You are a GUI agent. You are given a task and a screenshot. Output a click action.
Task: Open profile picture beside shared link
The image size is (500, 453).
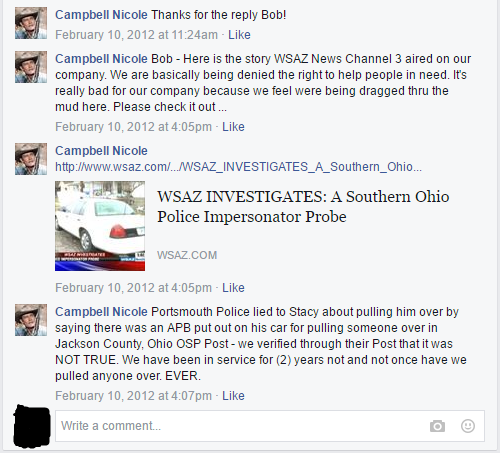[31, 159]
